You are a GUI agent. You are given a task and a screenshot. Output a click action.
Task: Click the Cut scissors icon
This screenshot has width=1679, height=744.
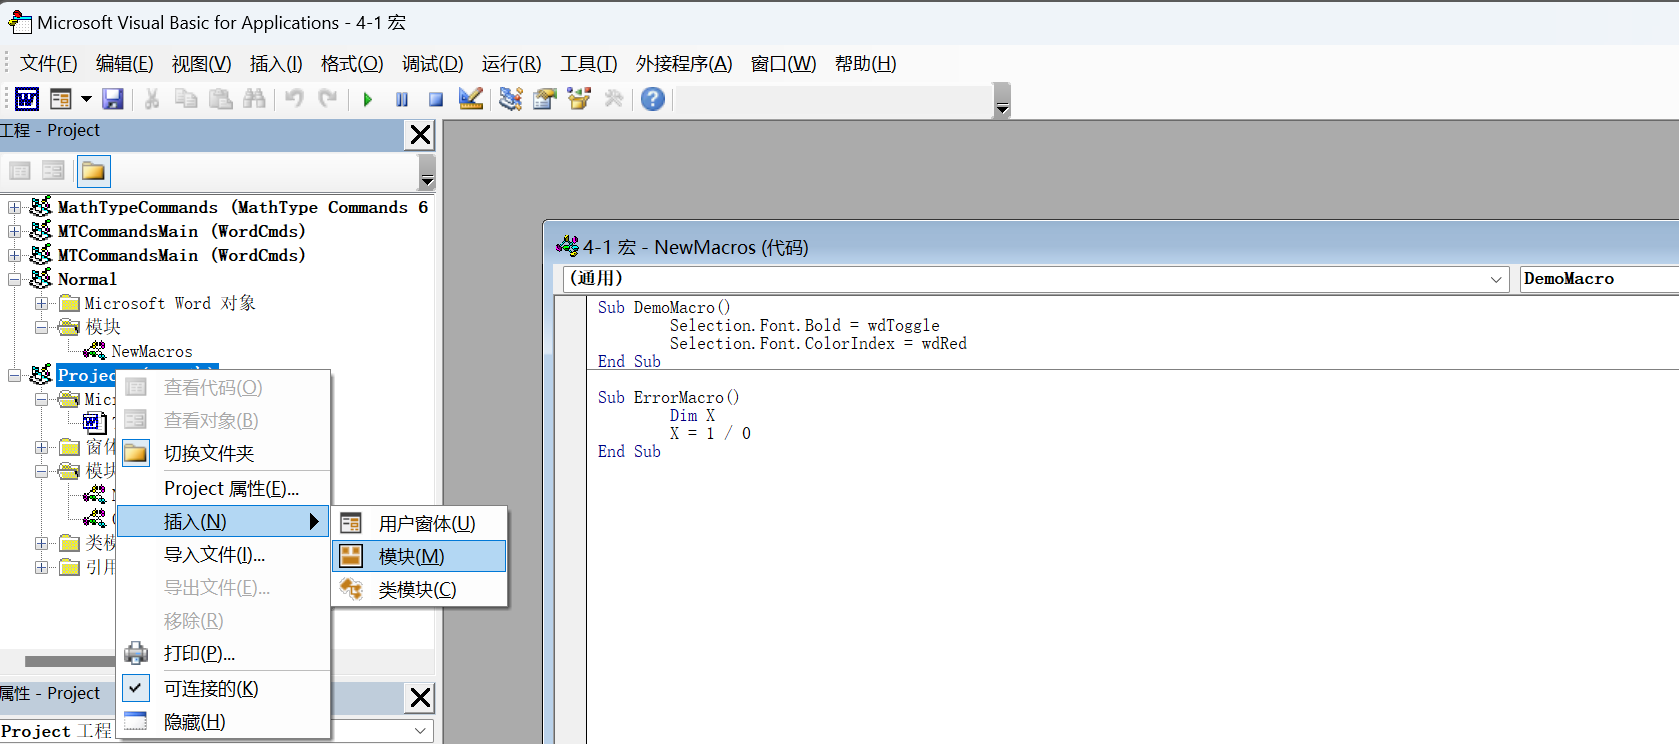pos(152,99)
